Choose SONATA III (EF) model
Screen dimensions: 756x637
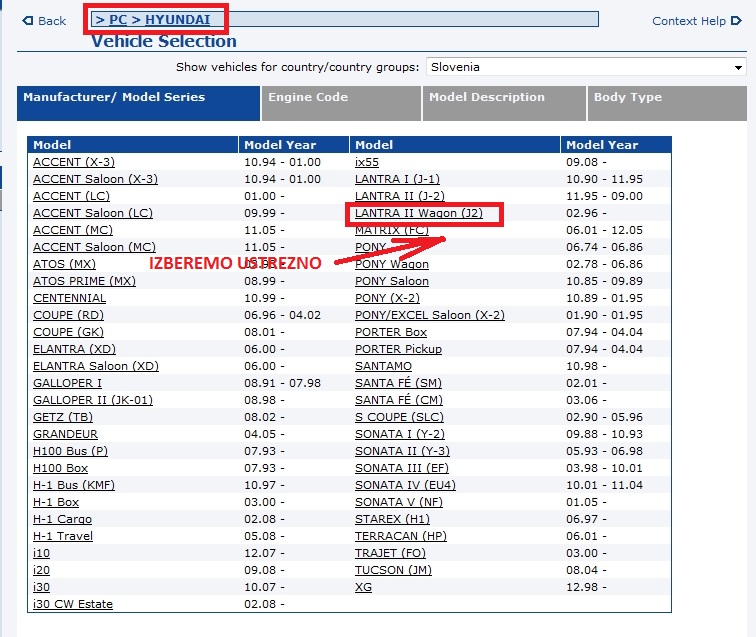pyautogui.click(x=402, y=468)
